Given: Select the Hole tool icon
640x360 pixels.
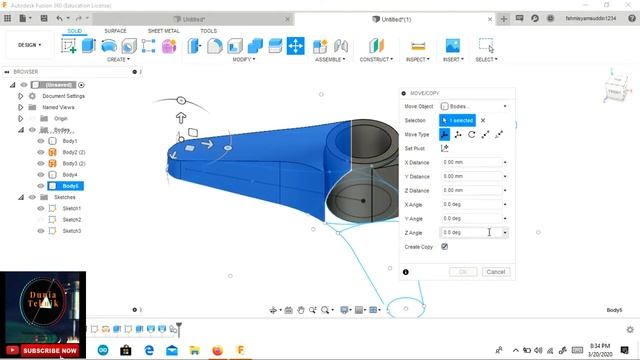Looking at the screenshot, I should tap(129, 46).
